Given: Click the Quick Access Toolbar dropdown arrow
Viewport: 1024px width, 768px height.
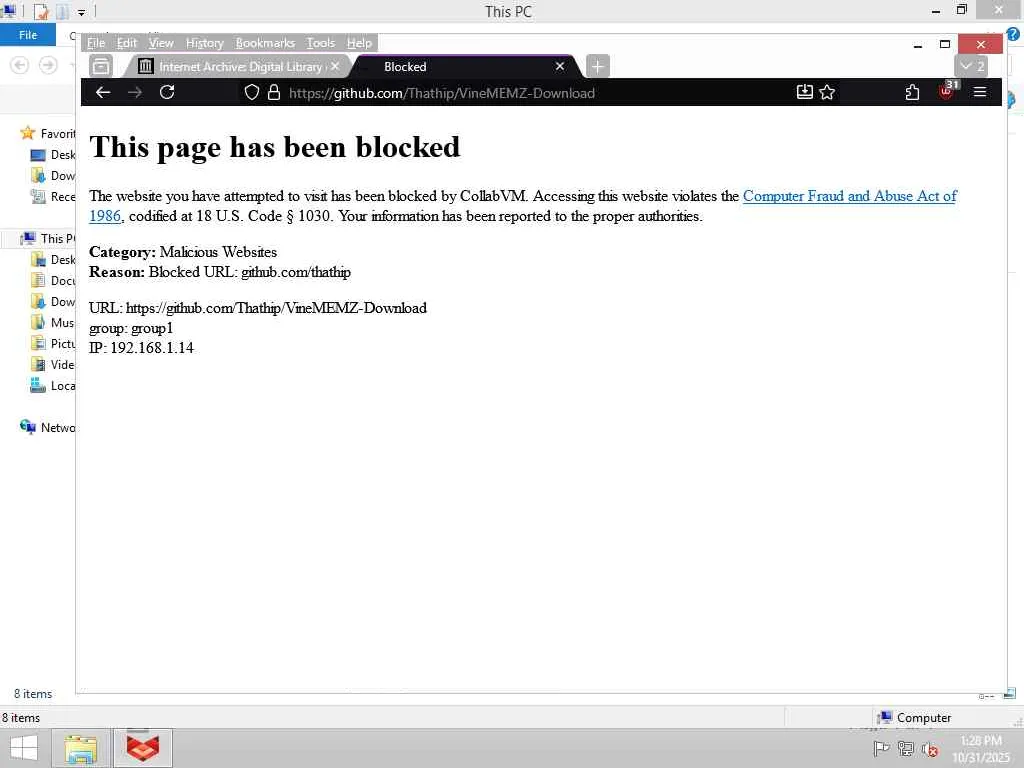Looking at the screenshot, I should point(81,12).
